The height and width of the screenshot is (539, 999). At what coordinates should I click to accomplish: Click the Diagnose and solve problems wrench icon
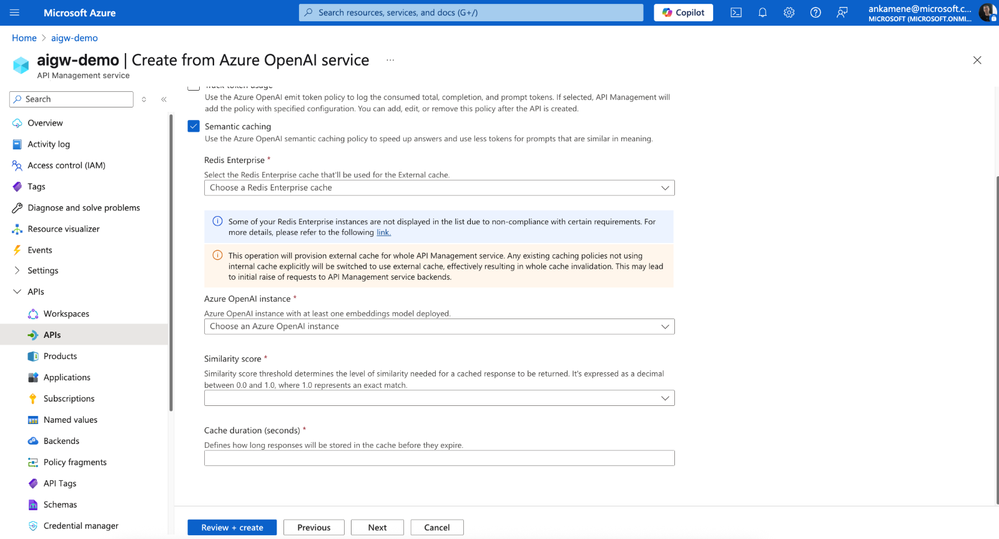tap(17, 208)
